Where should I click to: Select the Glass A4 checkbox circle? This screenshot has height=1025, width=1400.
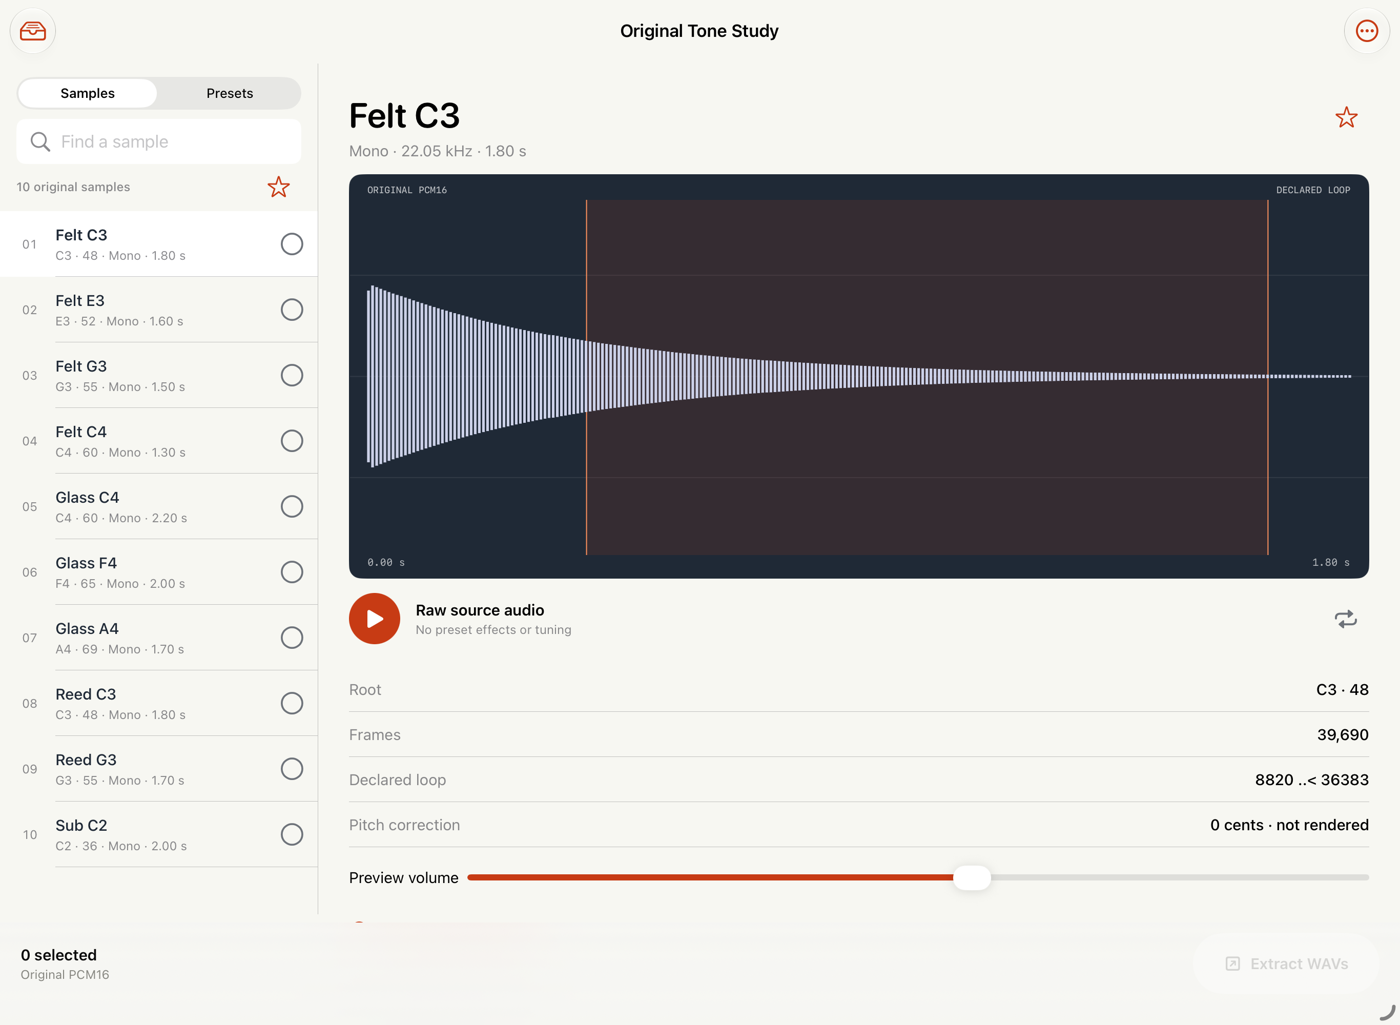pos(292,638)
